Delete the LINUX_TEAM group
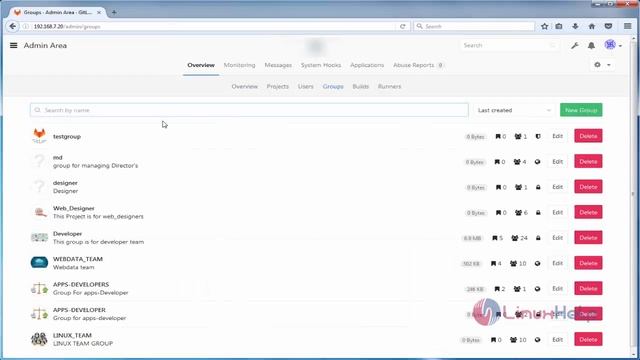Screen dimensions: 640x360 tap(588, 340)
